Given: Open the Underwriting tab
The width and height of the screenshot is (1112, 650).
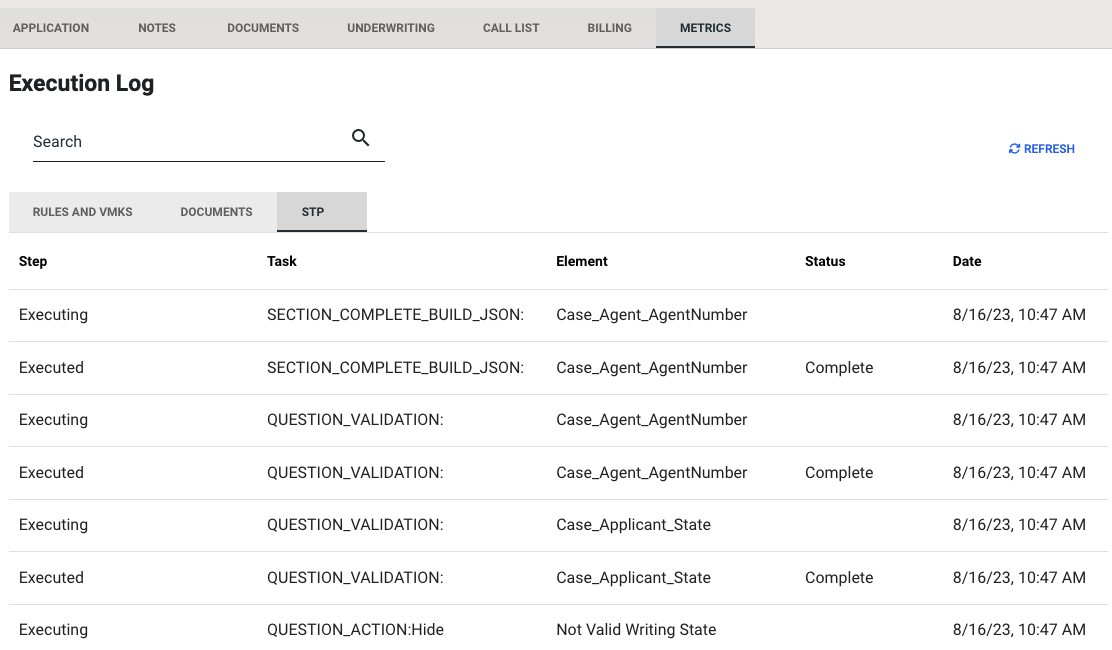Looking at the screenshot, I should [x=391, y=28].
